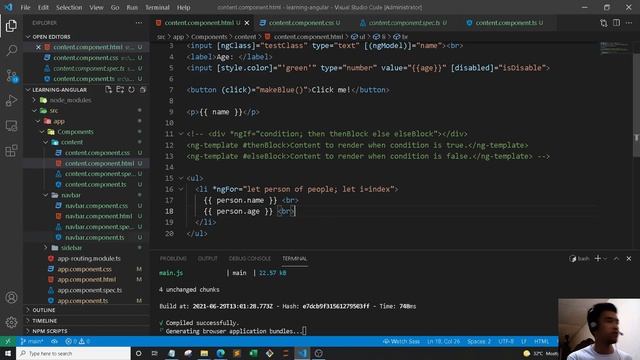Maximize the terminal panel size
The height and width of the screenshot is (360, 640).
point(616,258)
